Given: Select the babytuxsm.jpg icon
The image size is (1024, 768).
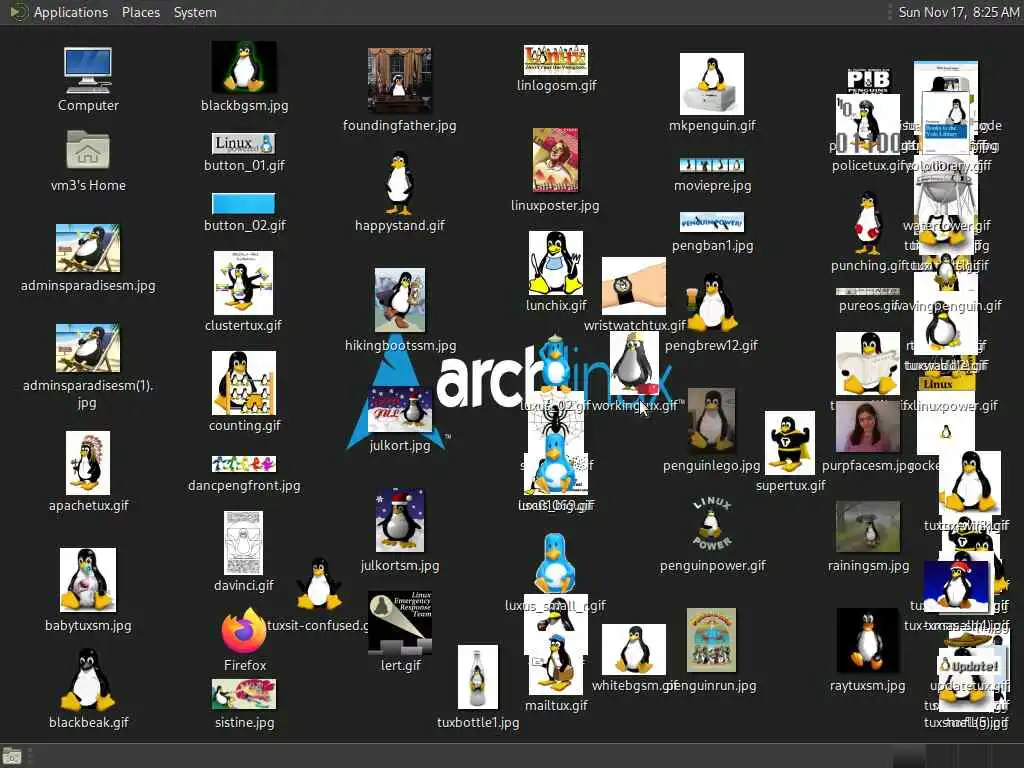Looking at the screenshot, I should [x=88, y=580].
